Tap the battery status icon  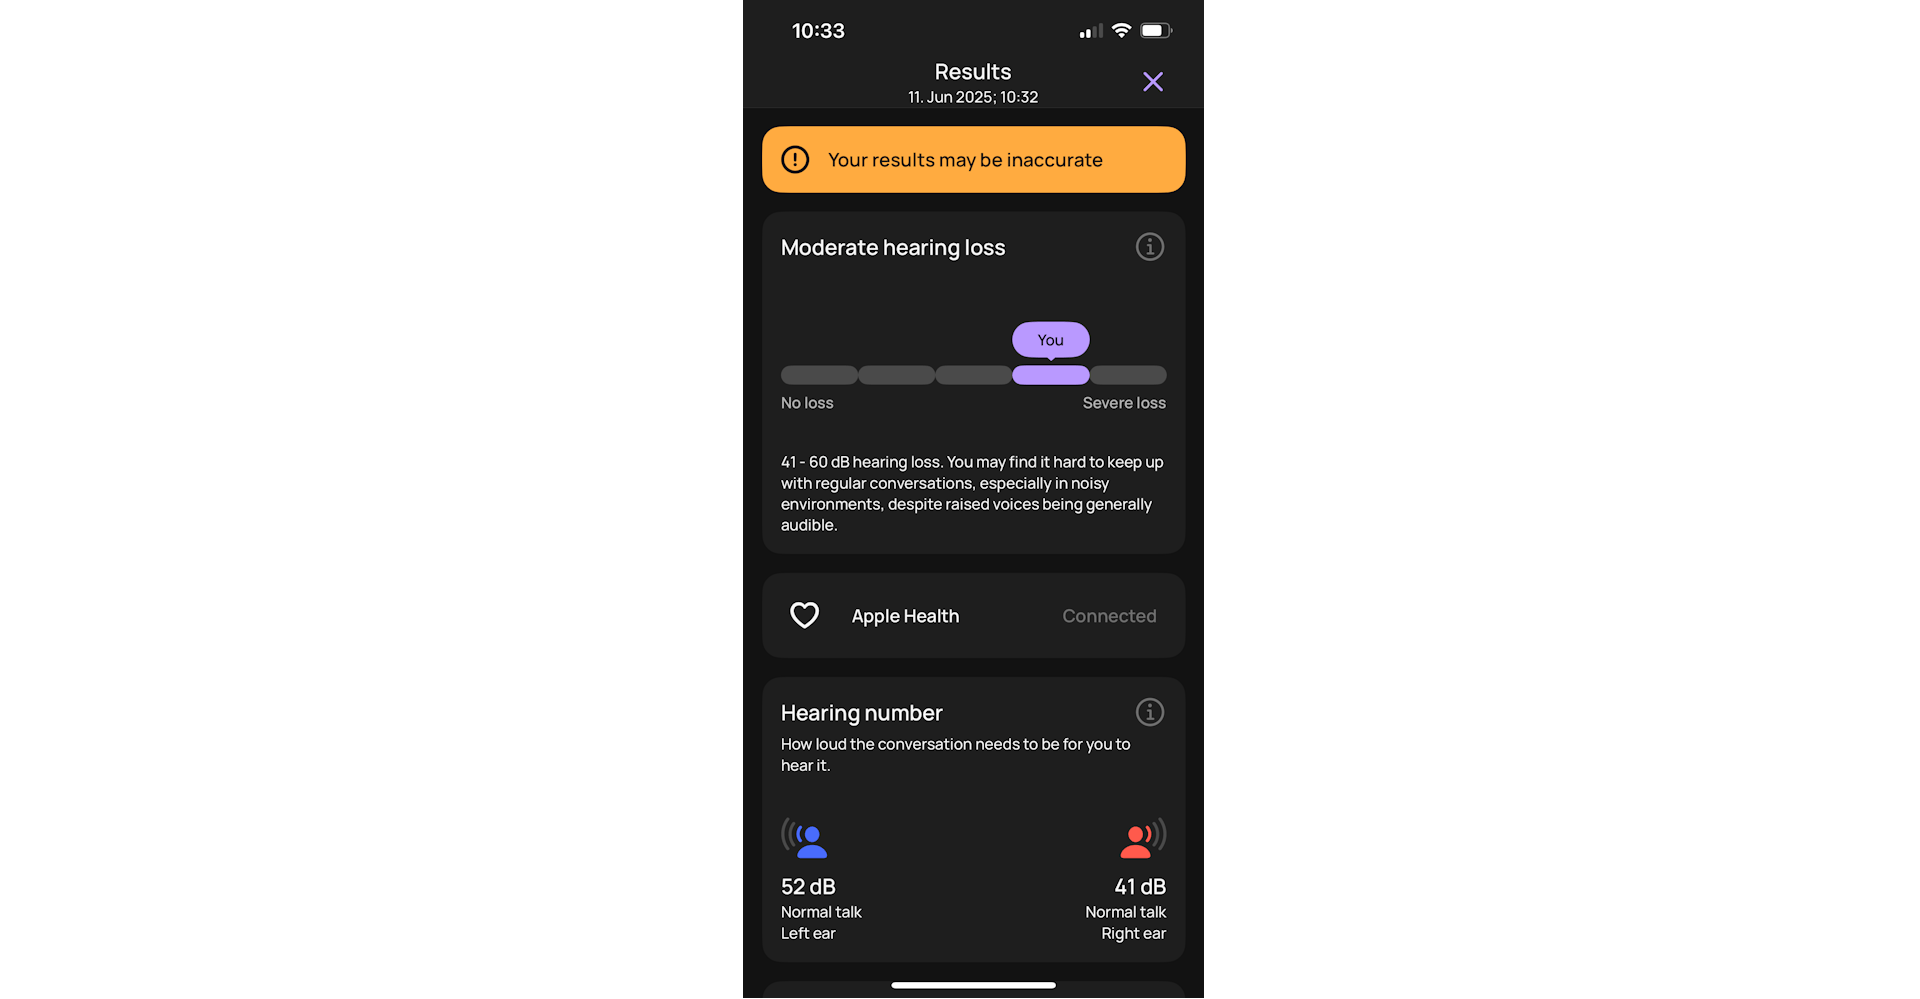click(x=1156, y=31)
